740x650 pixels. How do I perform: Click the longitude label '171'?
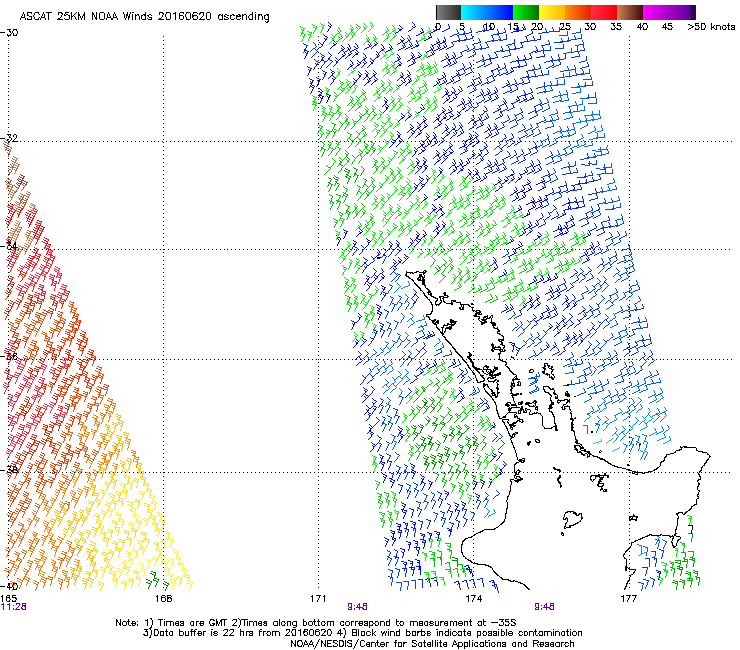point(318,599)
